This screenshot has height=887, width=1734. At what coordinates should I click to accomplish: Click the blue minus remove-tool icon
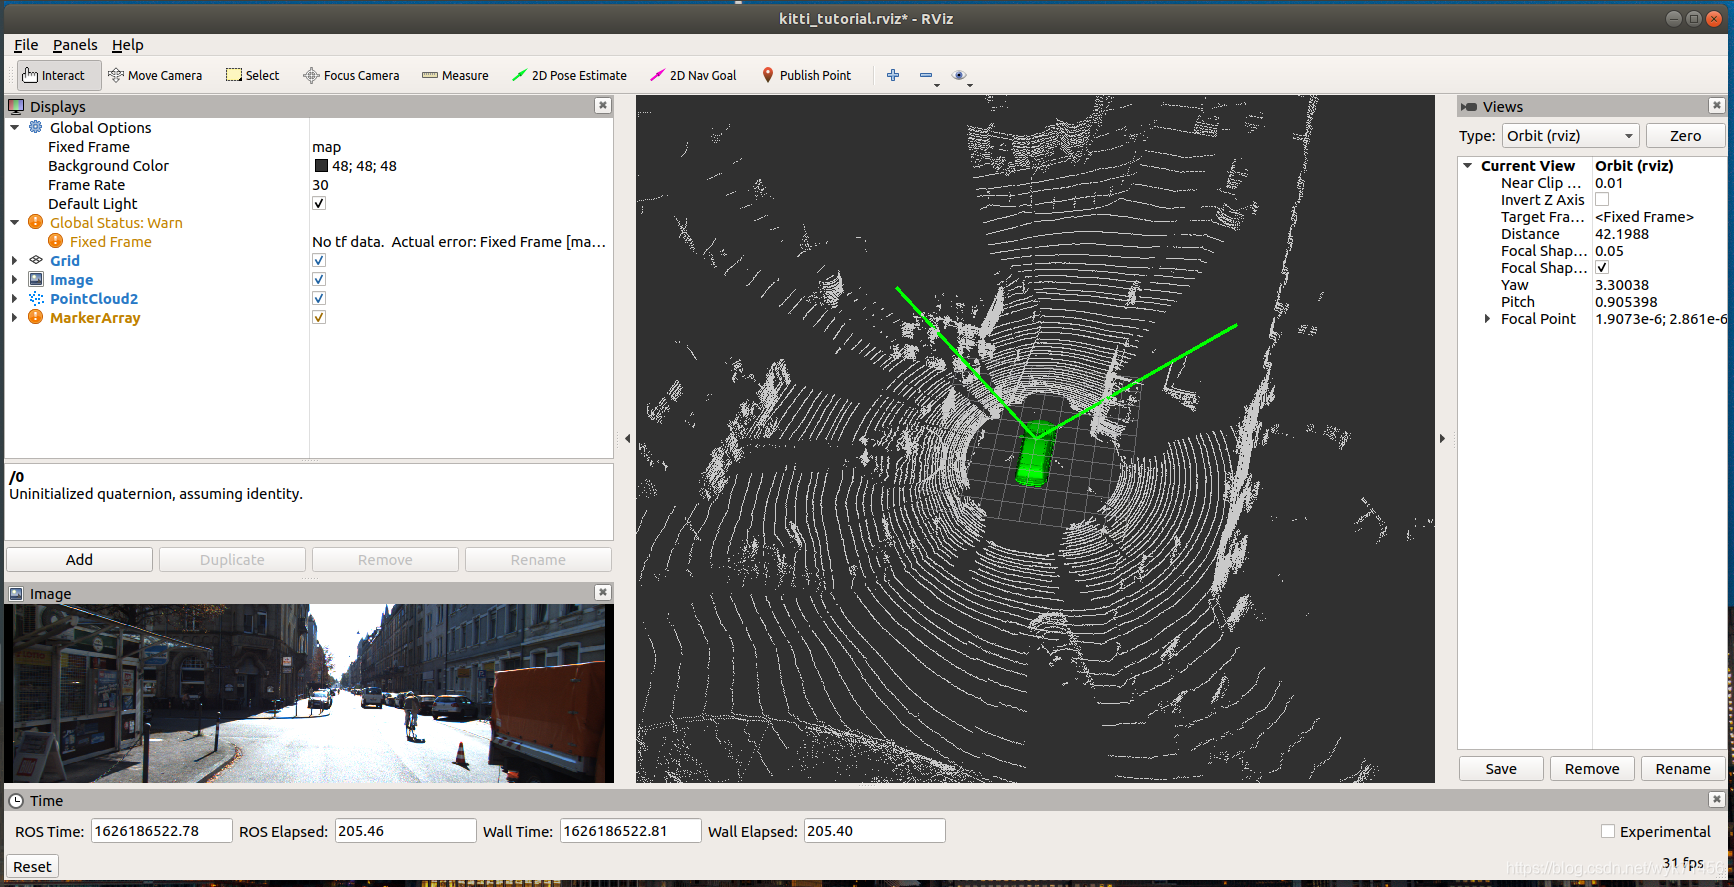tap(926, 75)
